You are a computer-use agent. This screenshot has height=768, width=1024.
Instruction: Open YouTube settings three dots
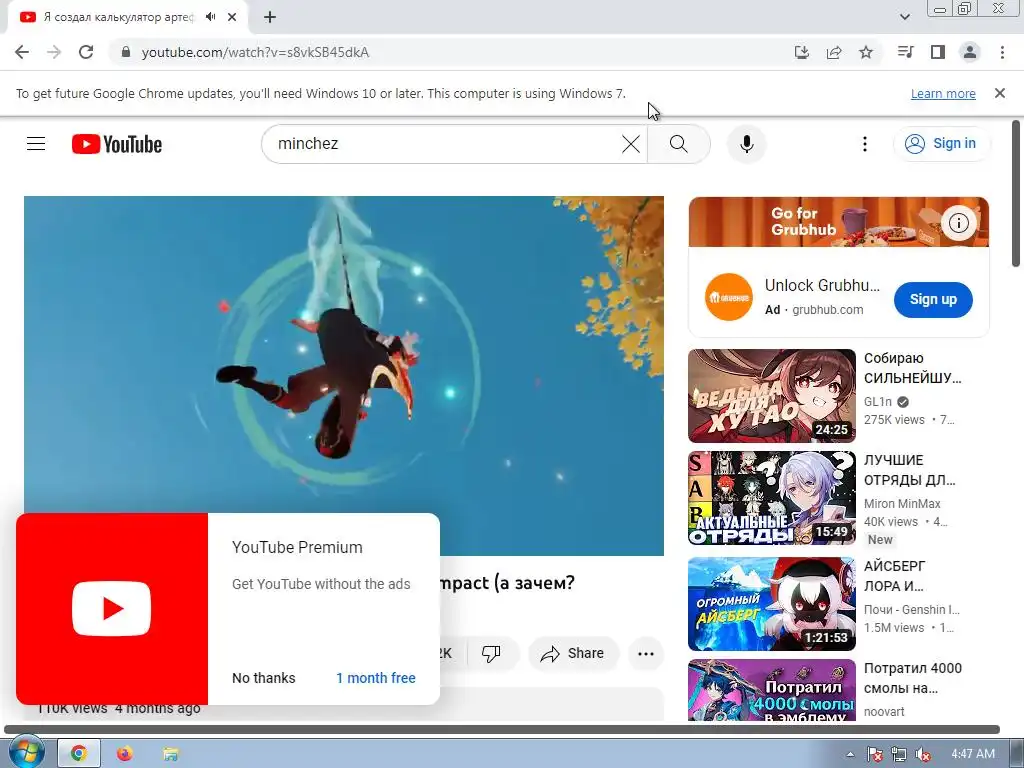[865, 144]
